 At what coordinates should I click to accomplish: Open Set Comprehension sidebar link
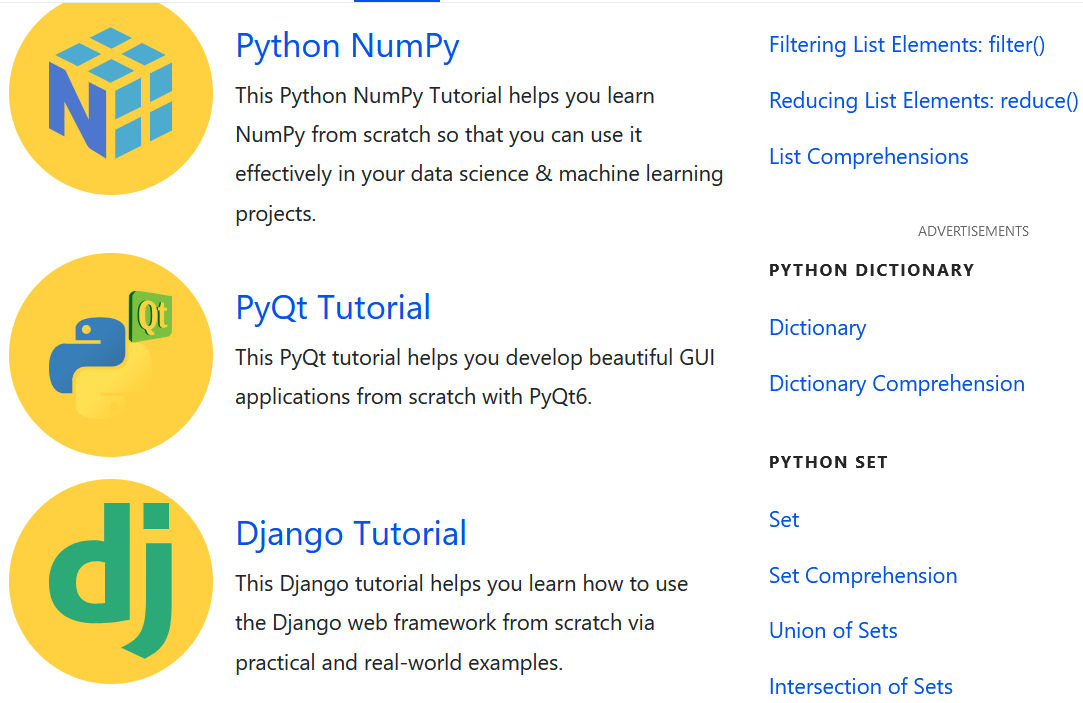pyautogui.click(x=863, y=575)
